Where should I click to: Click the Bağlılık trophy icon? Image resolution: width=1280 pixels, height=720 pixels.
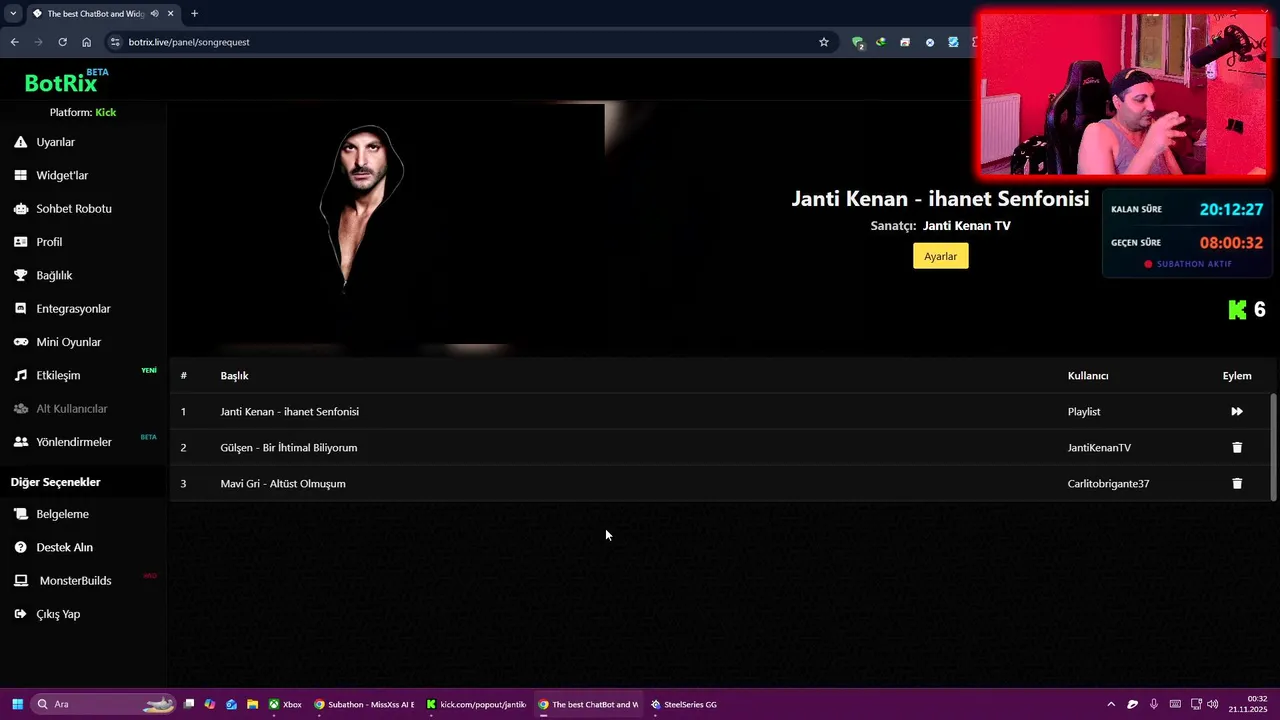pos(20,275)
